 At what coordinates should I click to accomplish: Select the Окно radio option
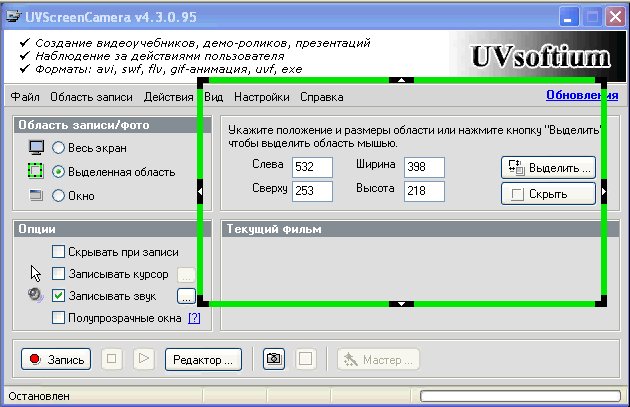tap(58, 196)
